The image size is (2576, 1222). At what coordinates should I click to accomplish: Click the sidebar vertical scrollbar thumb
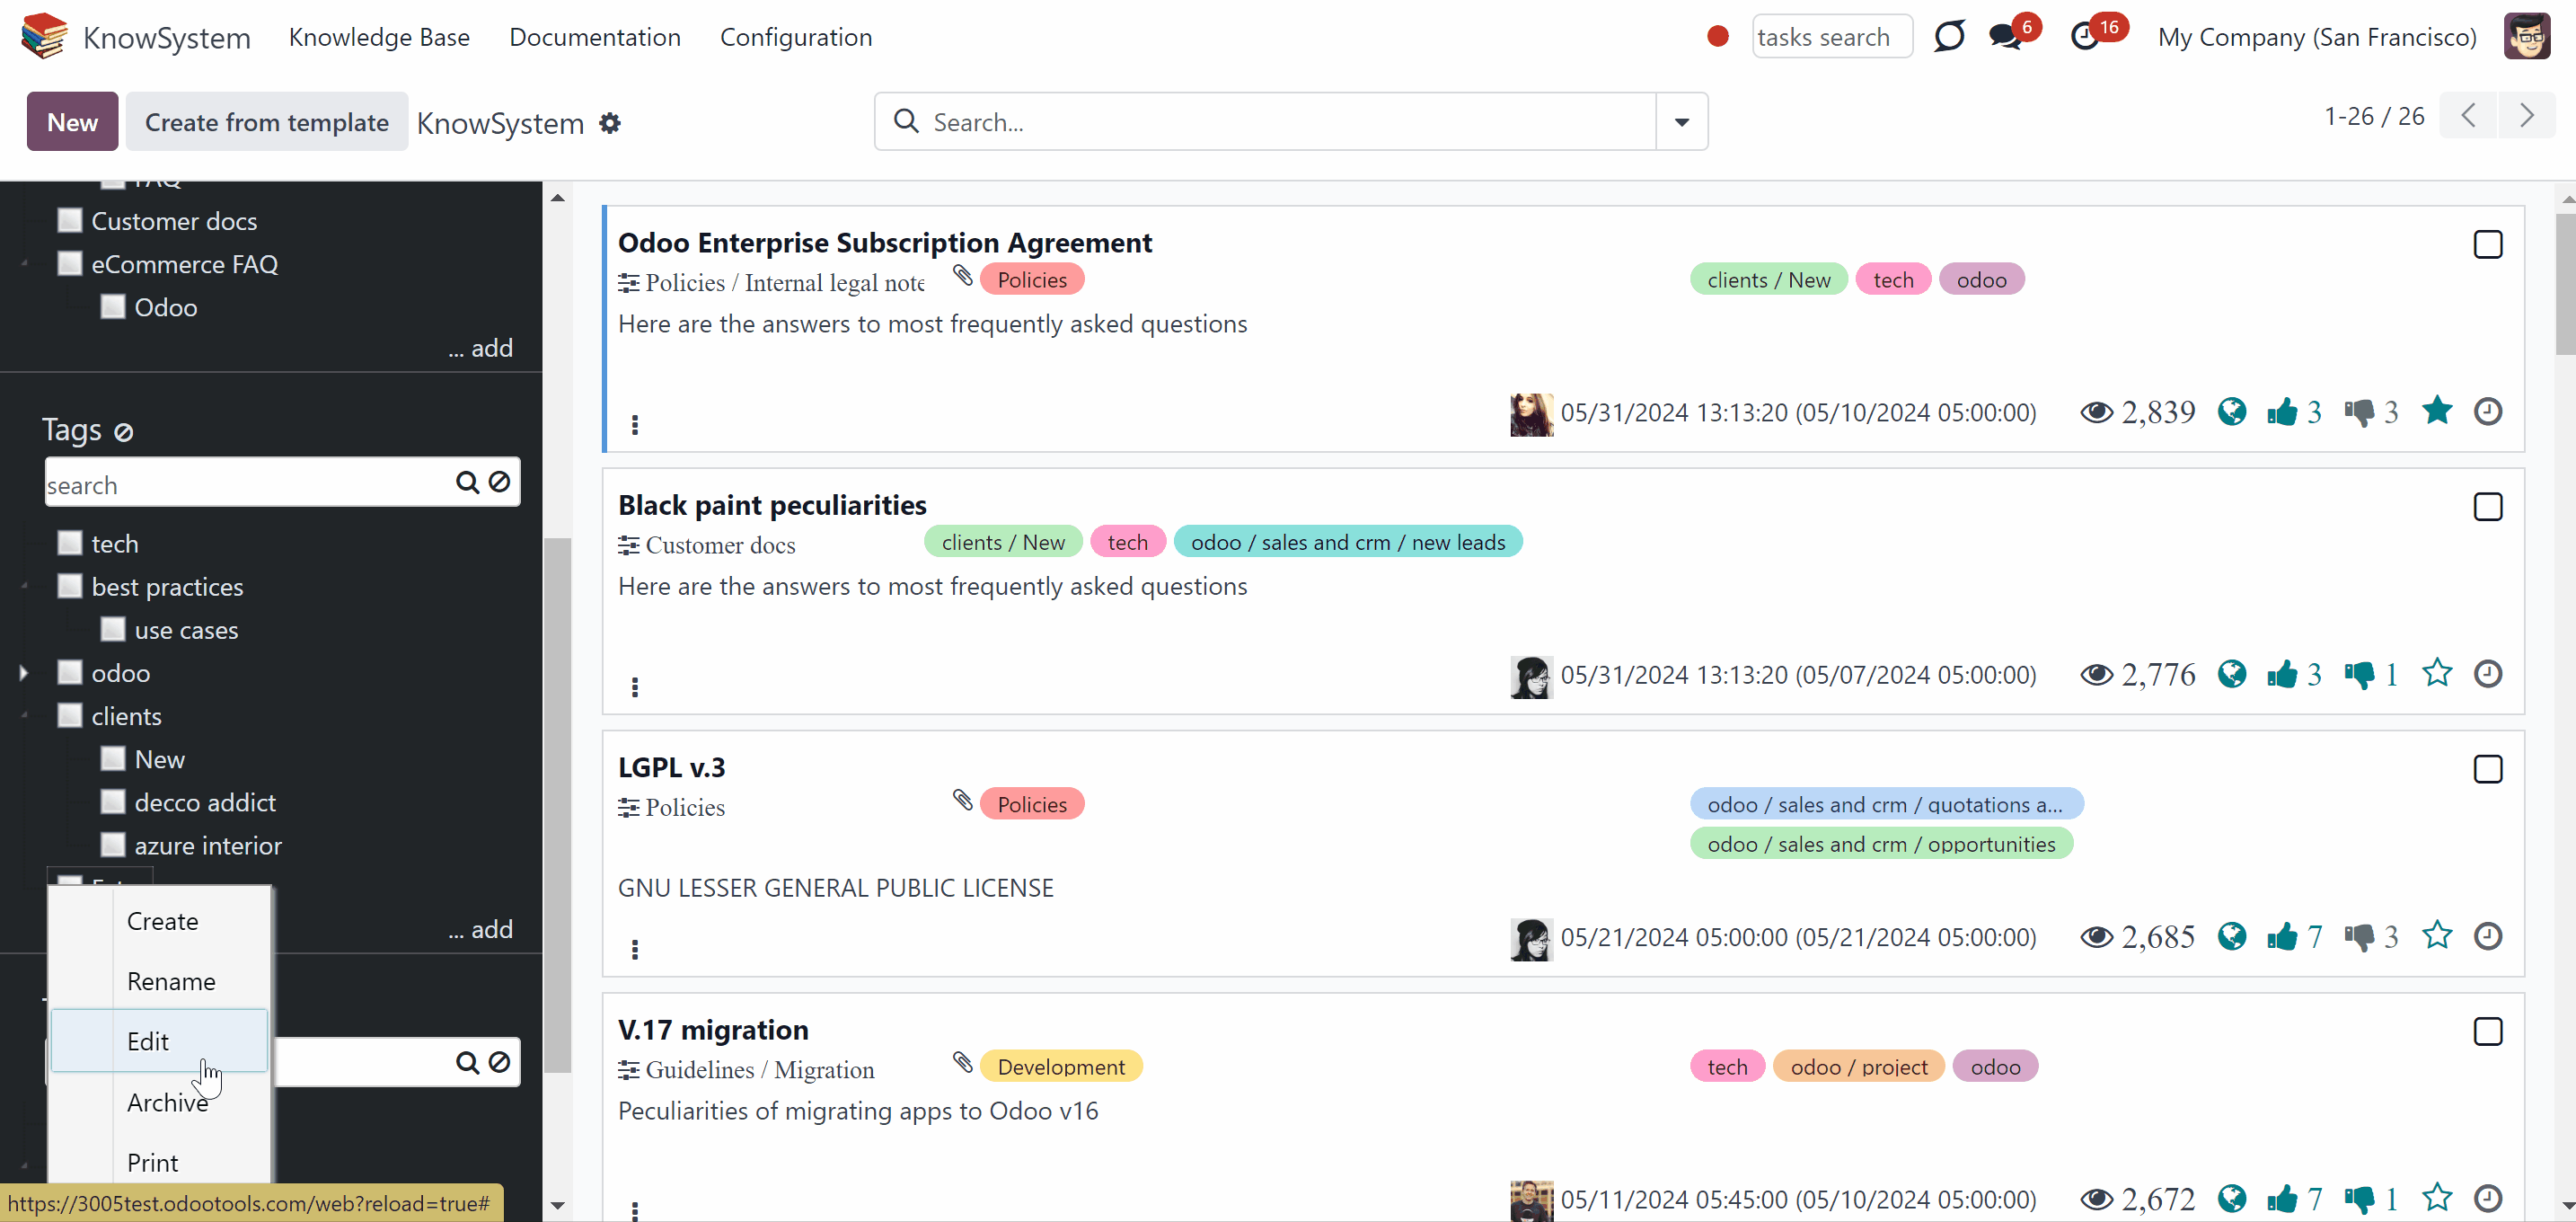click(x=558, y=805)
